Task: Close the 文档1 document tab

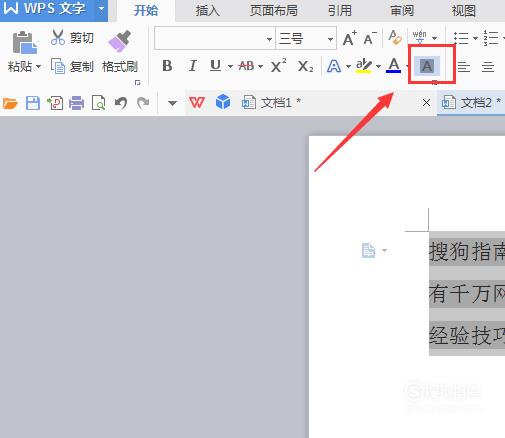Action: coord(426,103)
